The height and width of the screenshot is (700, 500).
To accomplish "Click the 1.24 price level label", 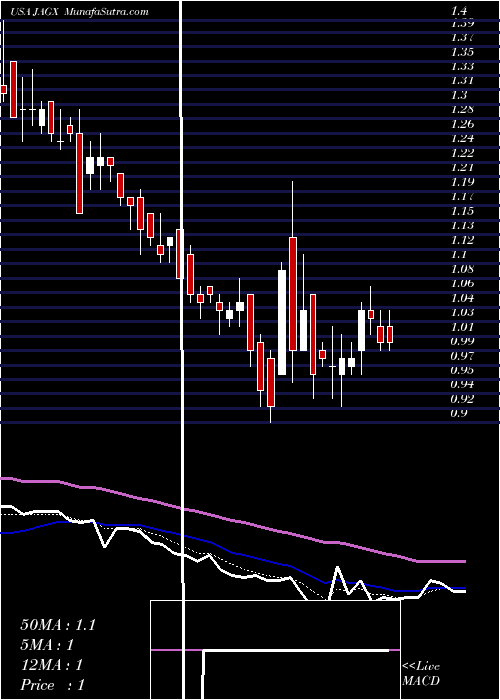I will click(x=462, y=138).
